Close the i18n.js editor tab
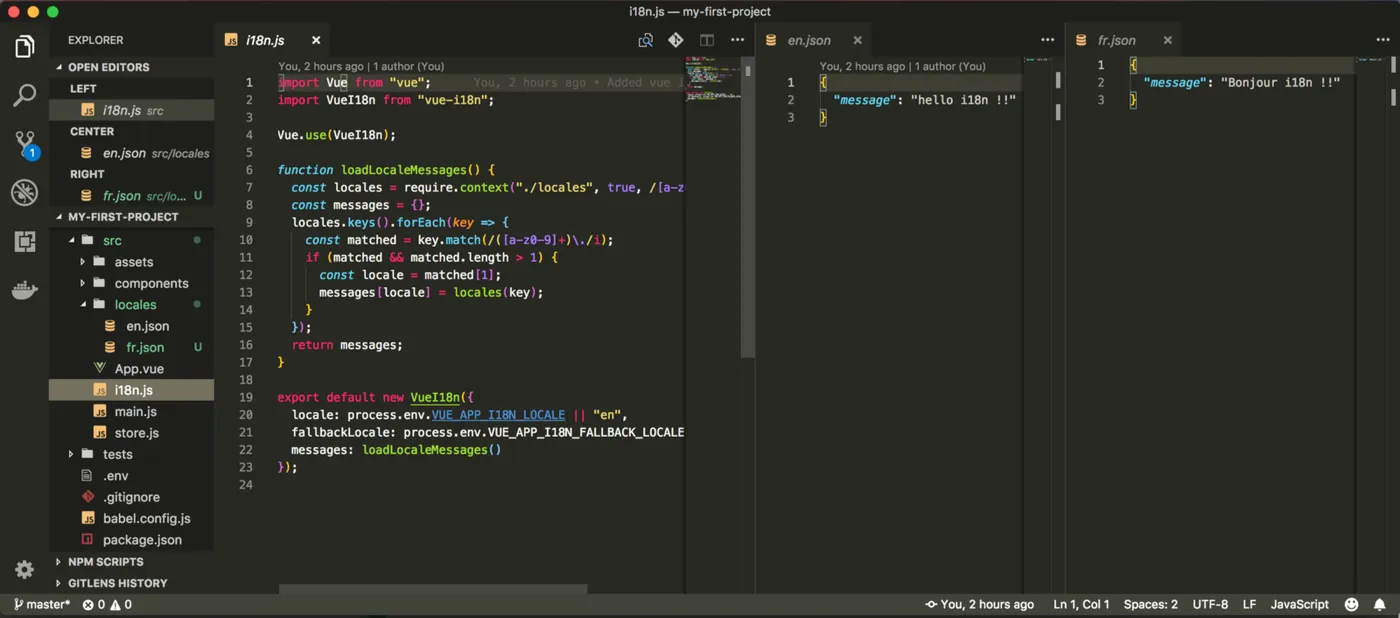The height and width of the screenshot is (618, 1400). click(316, 40)
